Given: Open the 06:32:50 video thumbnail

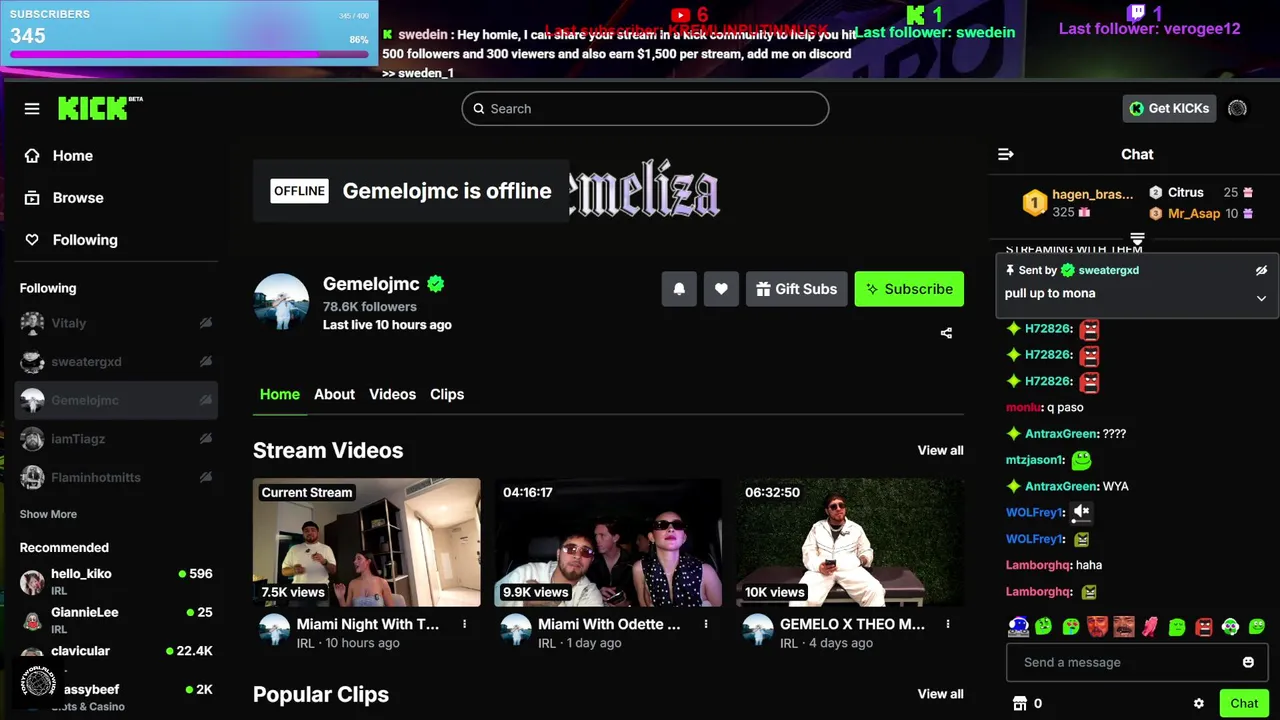Looking at the screenshot, I should click(x=850, y=542).
